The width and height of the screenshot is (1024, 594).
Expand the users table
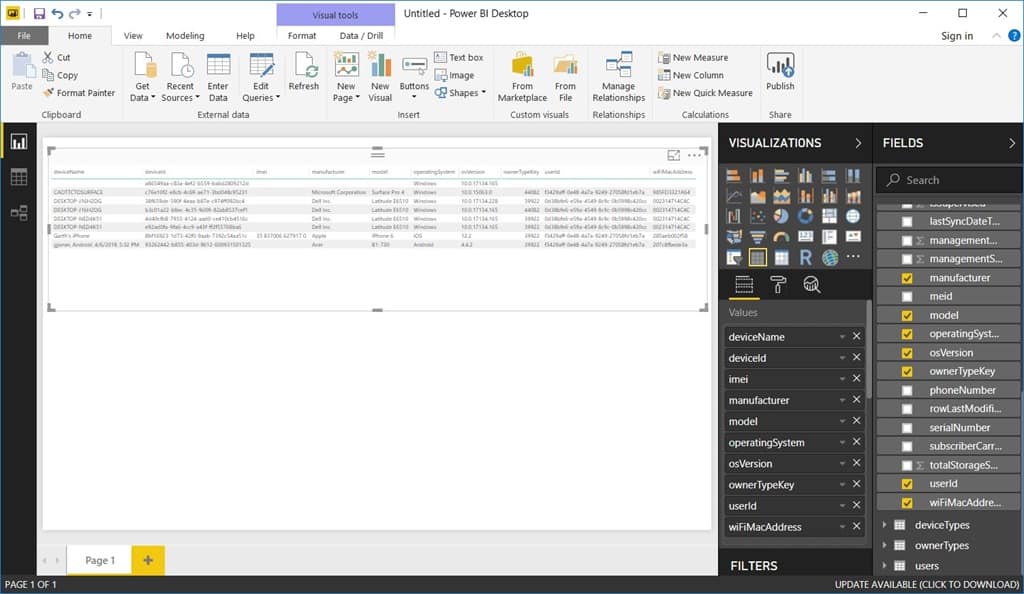coord(884,566)
